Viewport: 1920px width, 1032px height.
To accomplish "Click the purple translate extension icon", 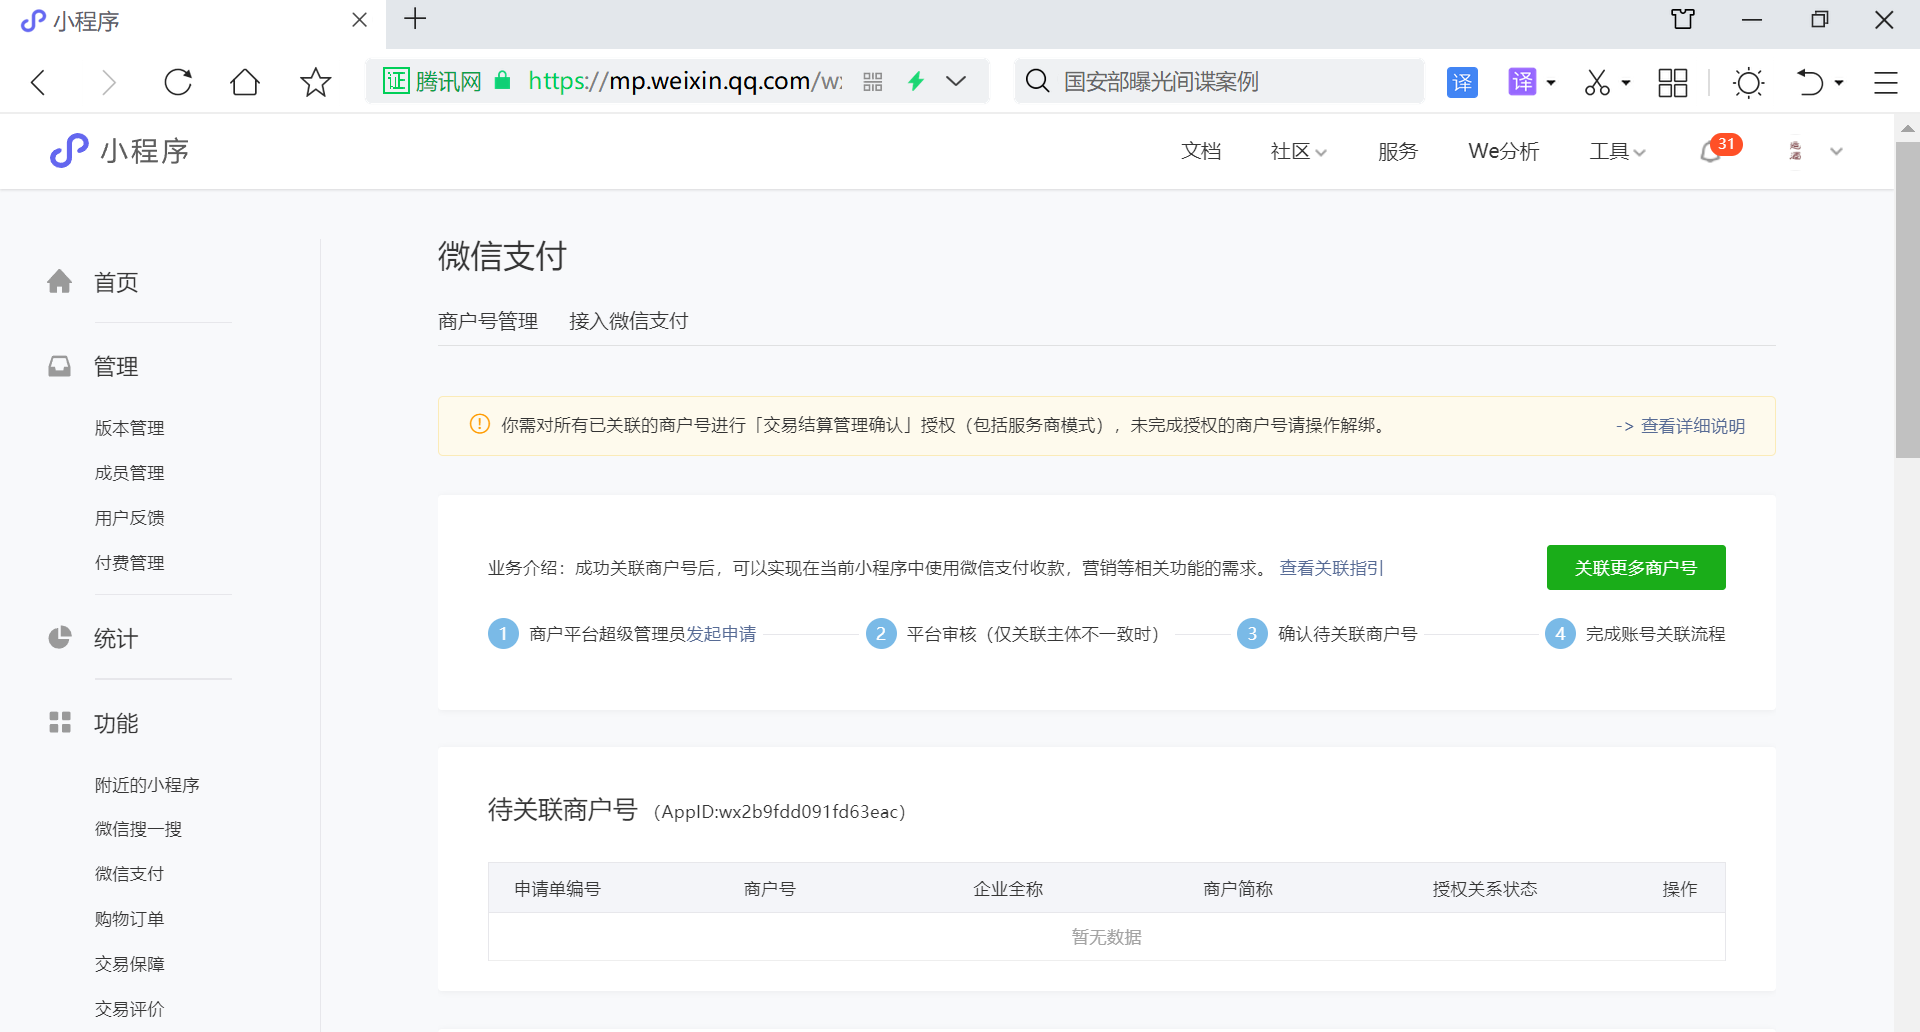I will pyautogui.click(x=1522, y=82).
